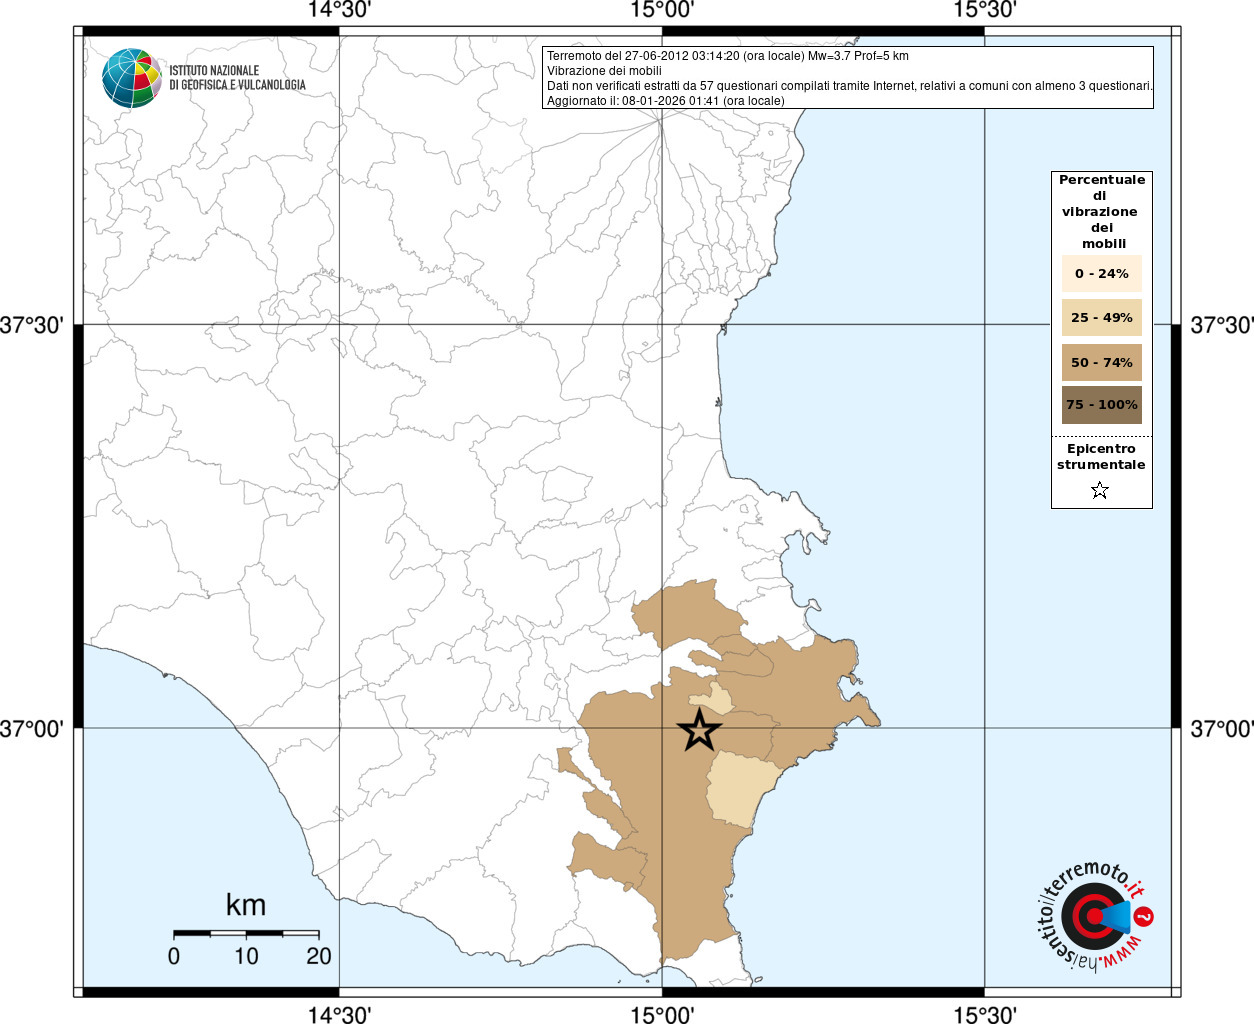Select the 75 - 100% legend swatch

coord(1101,405)
